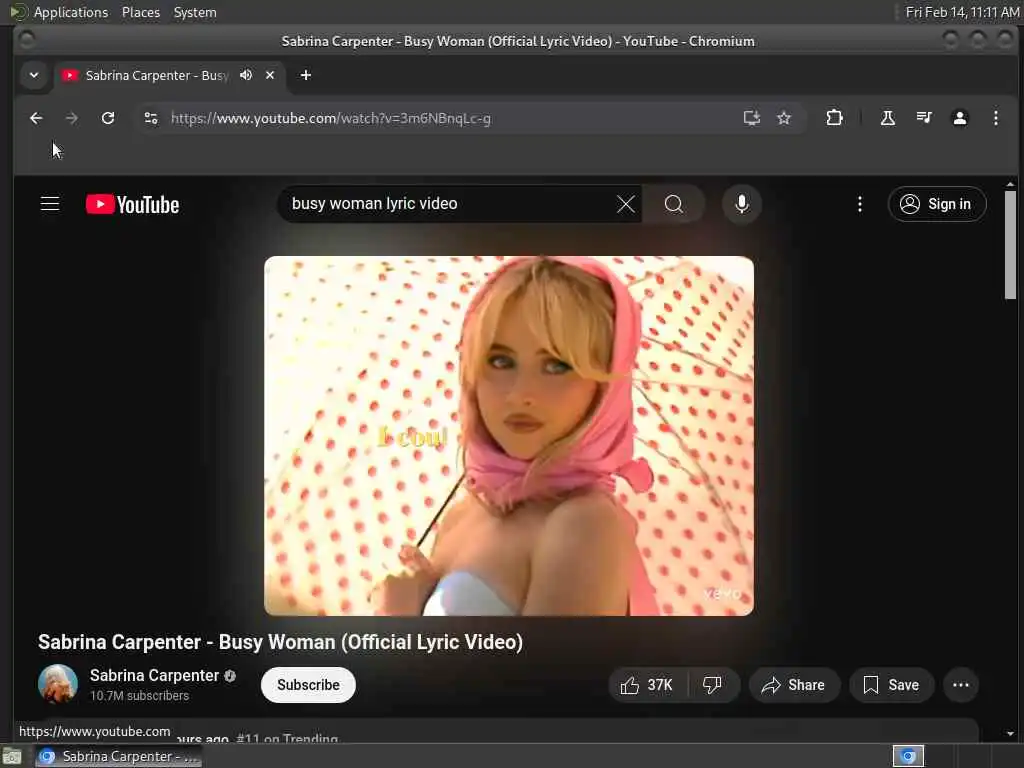
Task: Click the 10.7M subscribers text
Action: point(139,696)
